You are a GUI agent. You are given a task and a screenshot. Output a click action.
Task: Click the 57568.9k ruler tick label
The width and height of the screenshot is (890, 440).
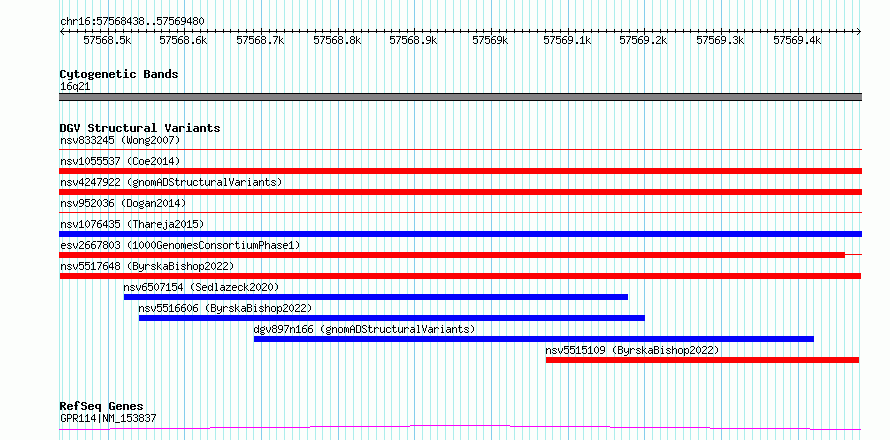pos(414,40)
